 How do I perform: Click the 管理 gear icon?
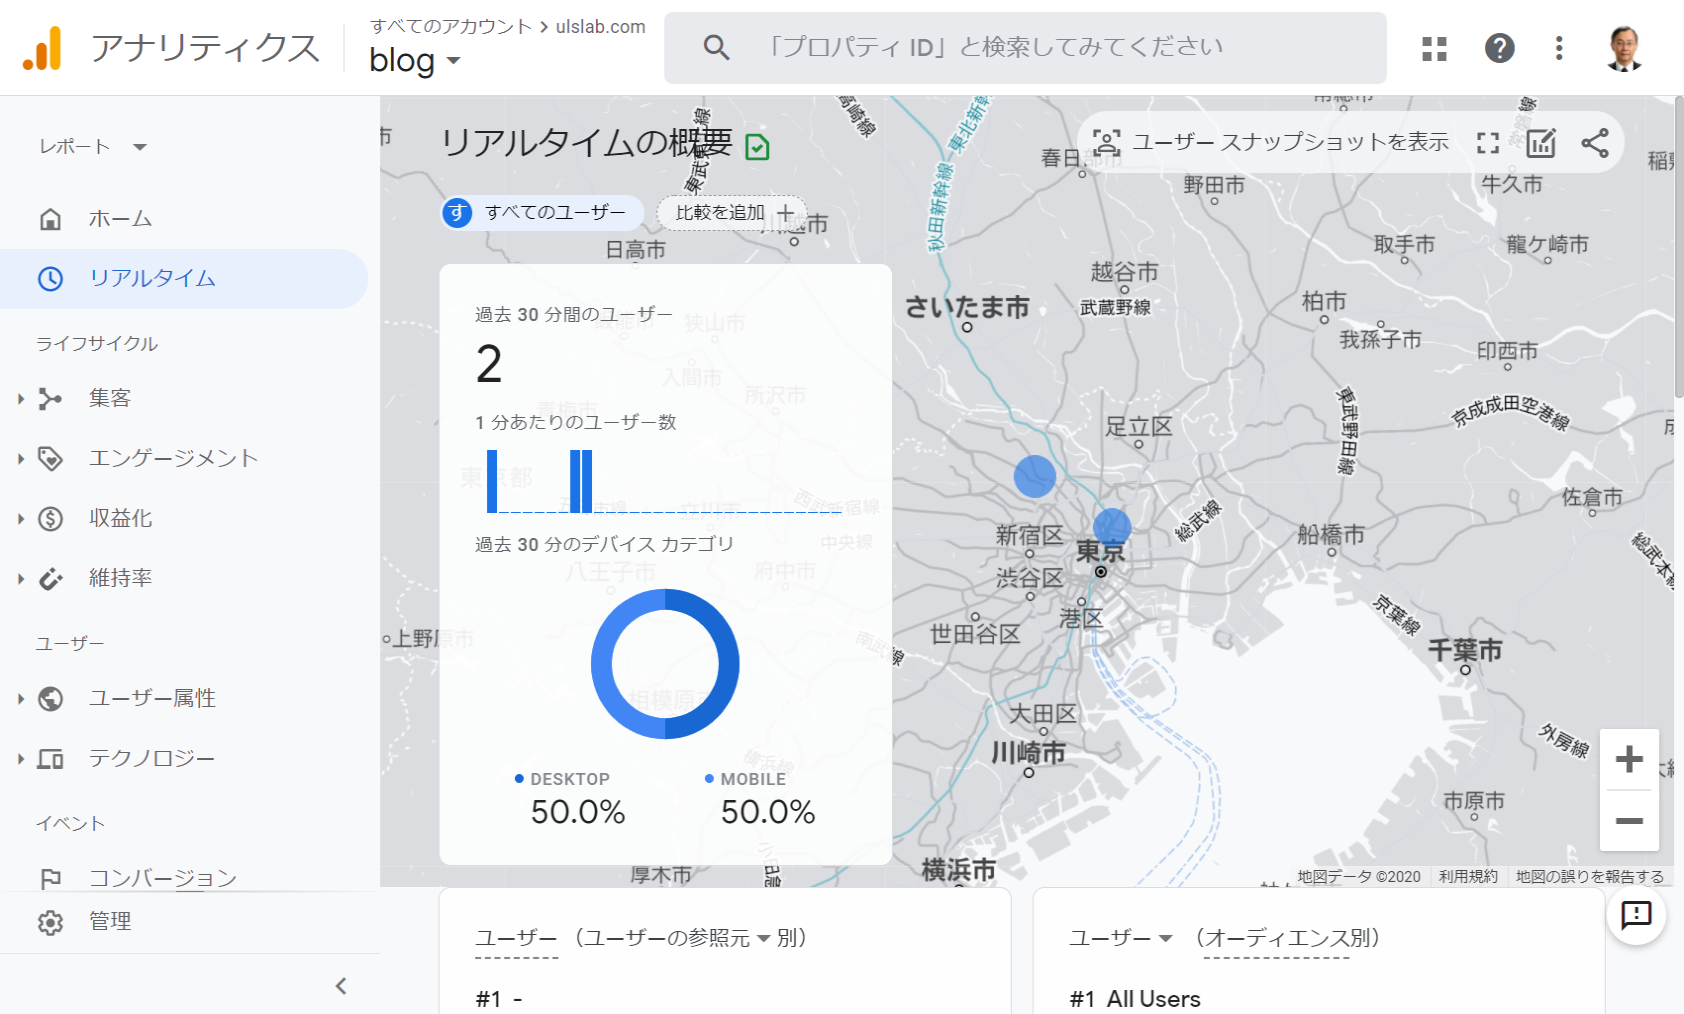(x=50, y=922)
